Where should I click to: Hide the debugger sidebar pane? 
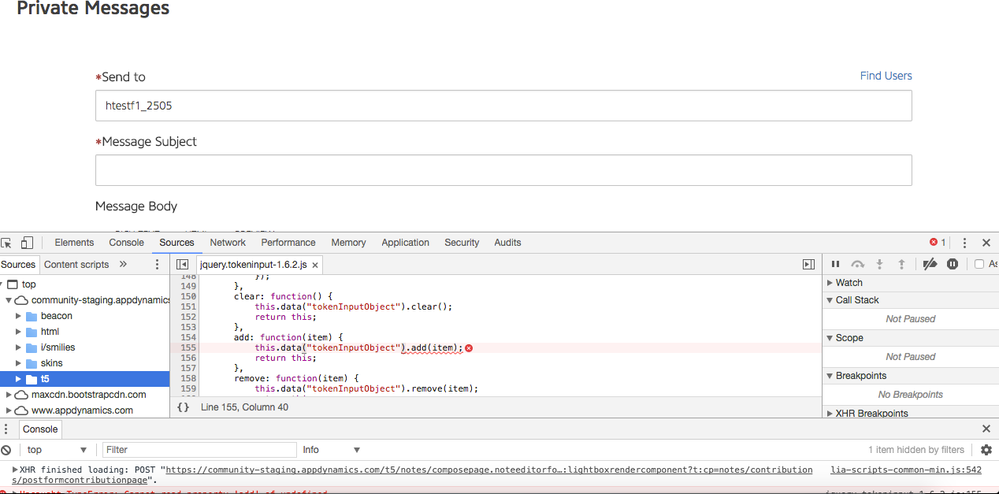tap(809, 265)
